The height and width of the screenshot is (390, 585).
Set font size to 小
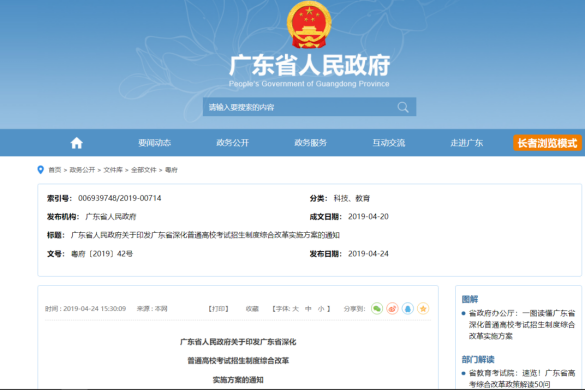321,309
